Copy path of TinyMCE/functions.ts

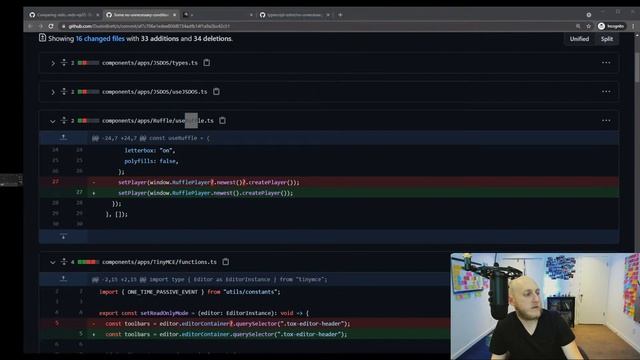(226, 262)
